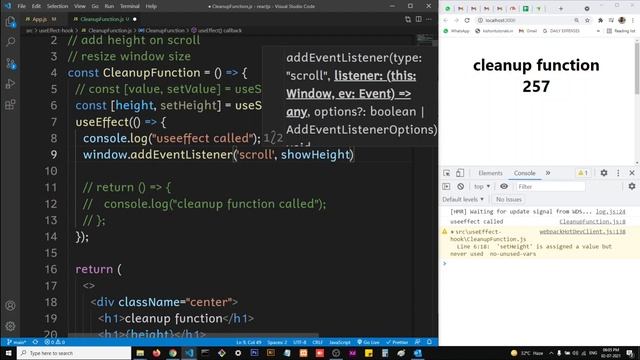Open the Help menu
The width and height of the screenshot is (640, 360).
[151, 6]
